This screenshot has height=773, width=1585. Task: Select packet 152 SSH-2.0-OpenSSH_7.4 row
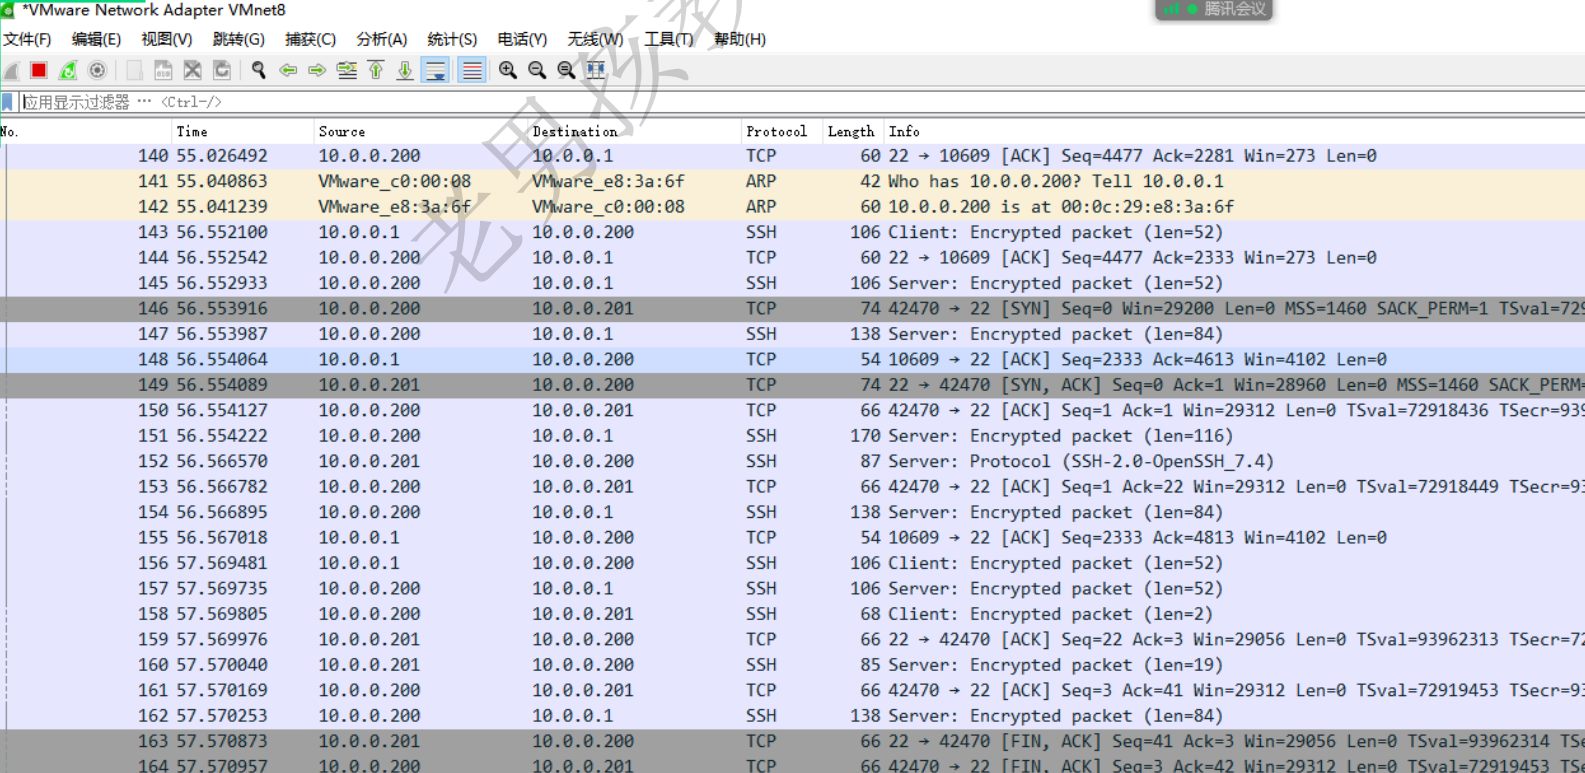[x=792, y=461]
